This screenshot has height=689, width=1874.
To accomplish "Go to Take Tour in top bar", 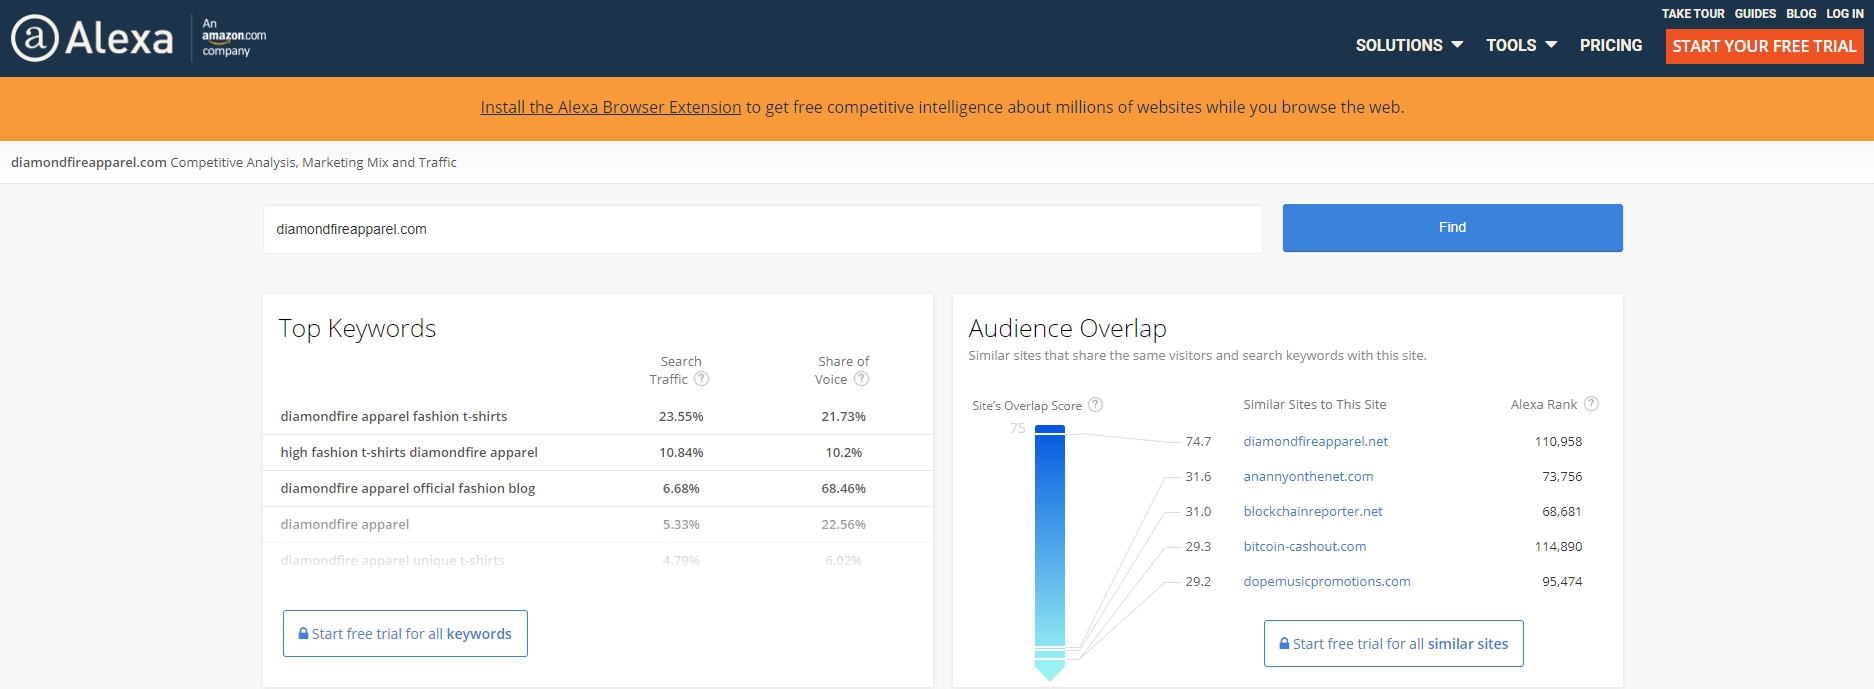I will coord(1692,14).
